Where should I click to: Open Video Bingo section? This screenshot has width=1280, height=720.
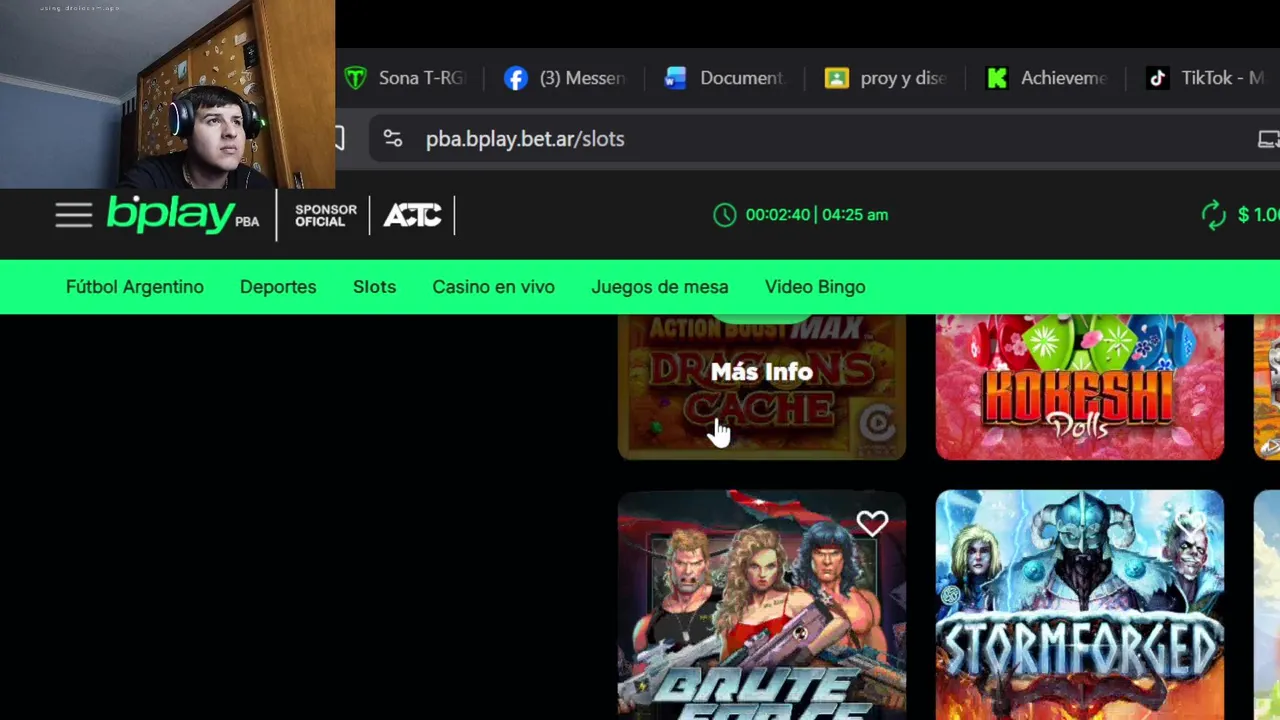[815, 287]
